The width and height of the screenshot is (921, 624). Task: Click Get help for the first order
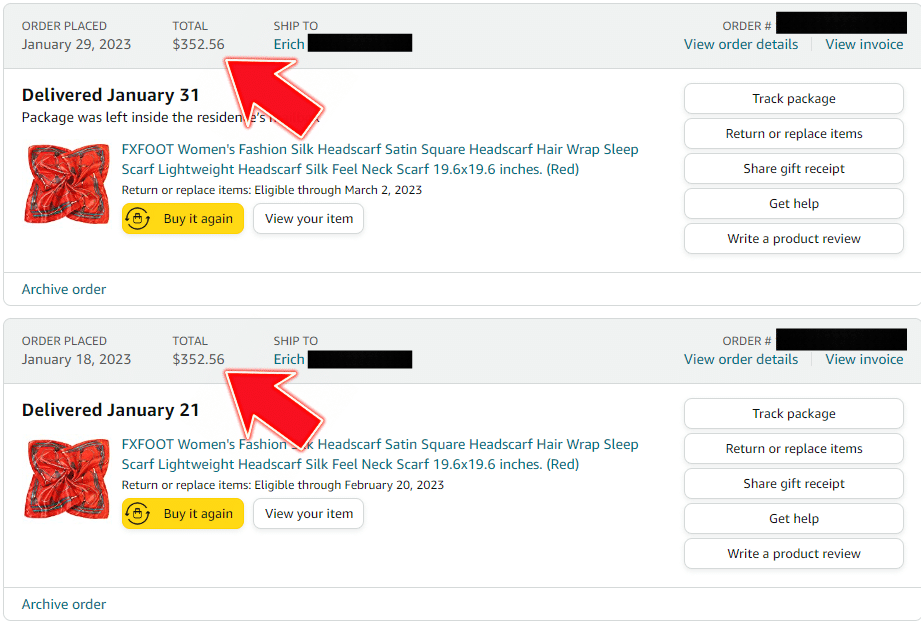click(x=794, y=204)
